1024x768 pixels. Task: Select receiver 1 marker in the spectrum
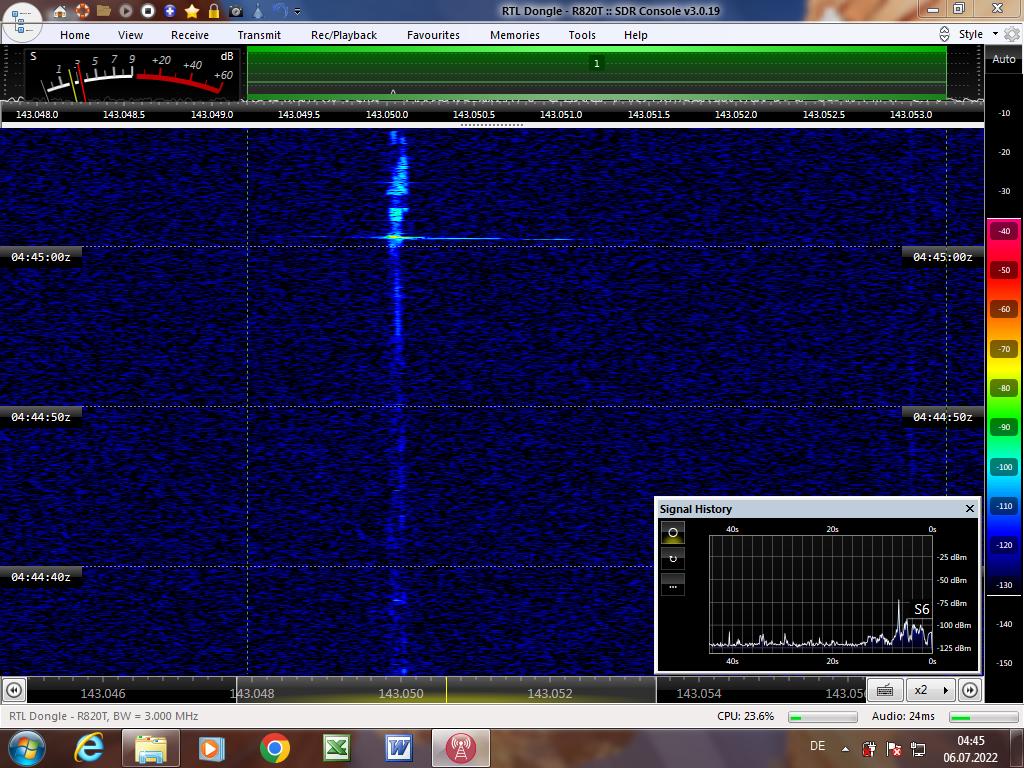tap(596, 63)
